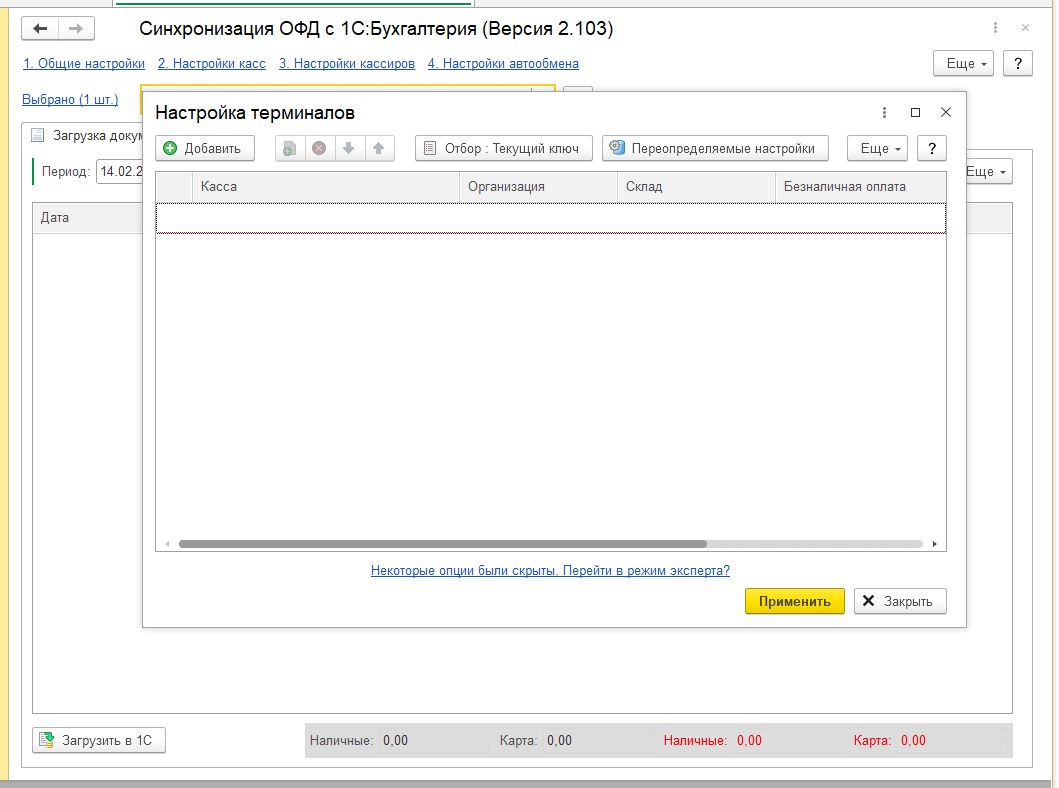Click the copy row icon in dialog toolbar
Viewport: 1059px width, 788px height.
click(290, 149)
